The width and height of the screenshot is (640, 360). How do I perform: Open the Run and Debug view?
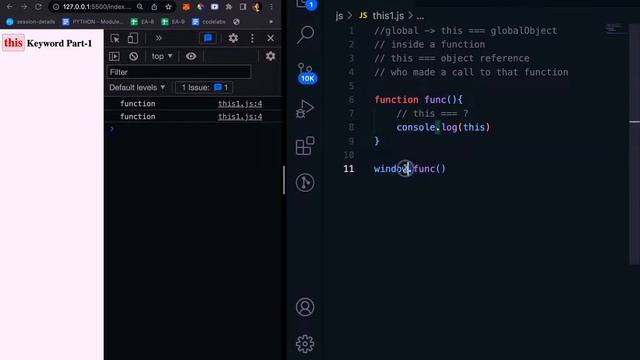(x=305, y=109)
